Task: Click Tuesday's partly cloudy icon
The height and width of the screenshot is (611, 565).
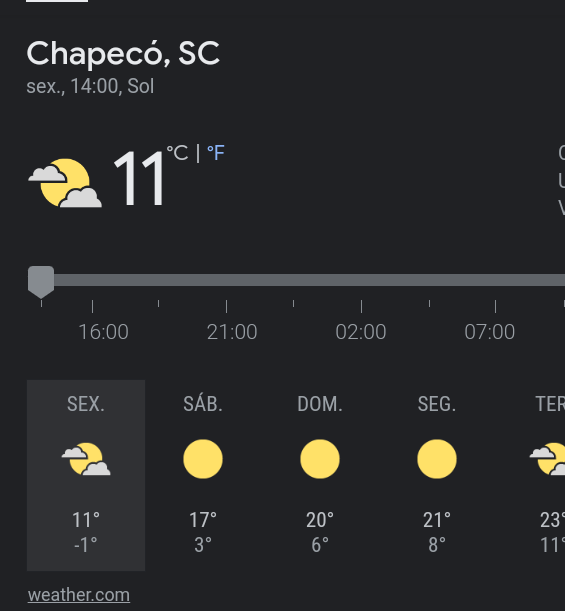Action: [547, 459]
